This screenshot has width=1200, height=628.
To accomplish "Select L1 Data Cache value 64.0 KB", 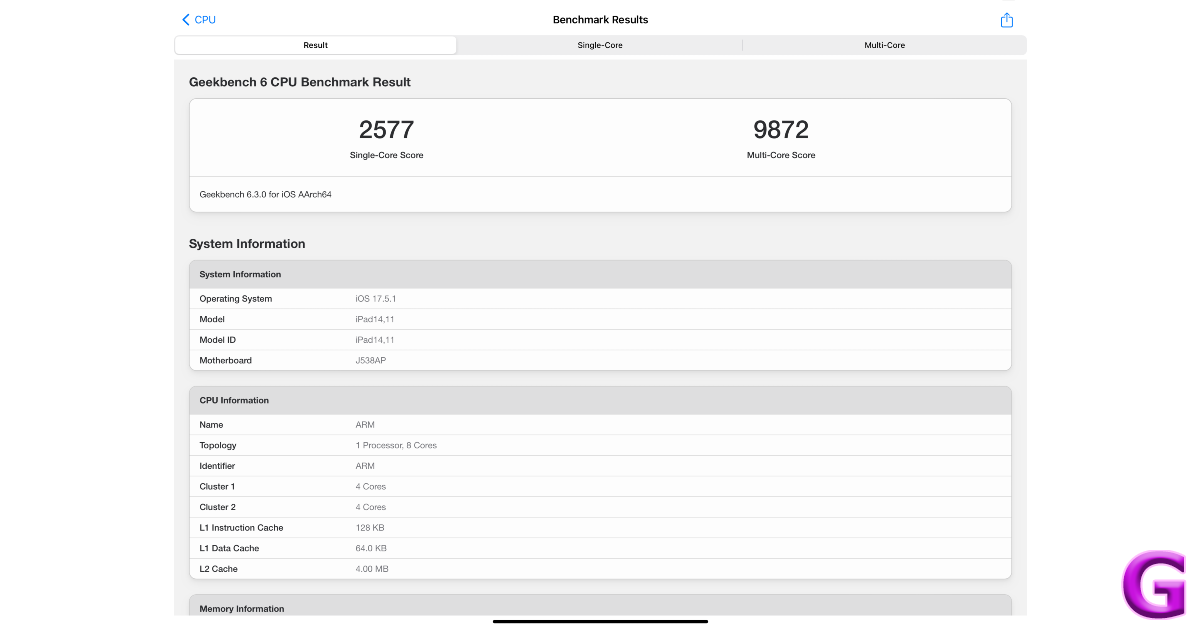I will [371, 548].
